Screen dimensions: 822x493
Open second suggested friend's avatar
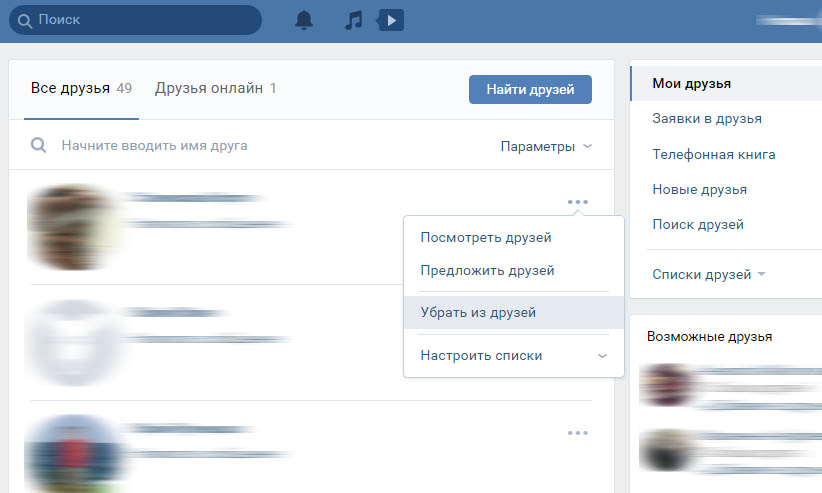(667, 450)
